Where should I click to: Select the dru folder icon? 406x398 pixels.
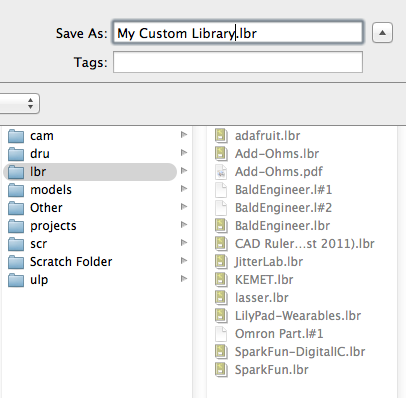click(16, 154)
